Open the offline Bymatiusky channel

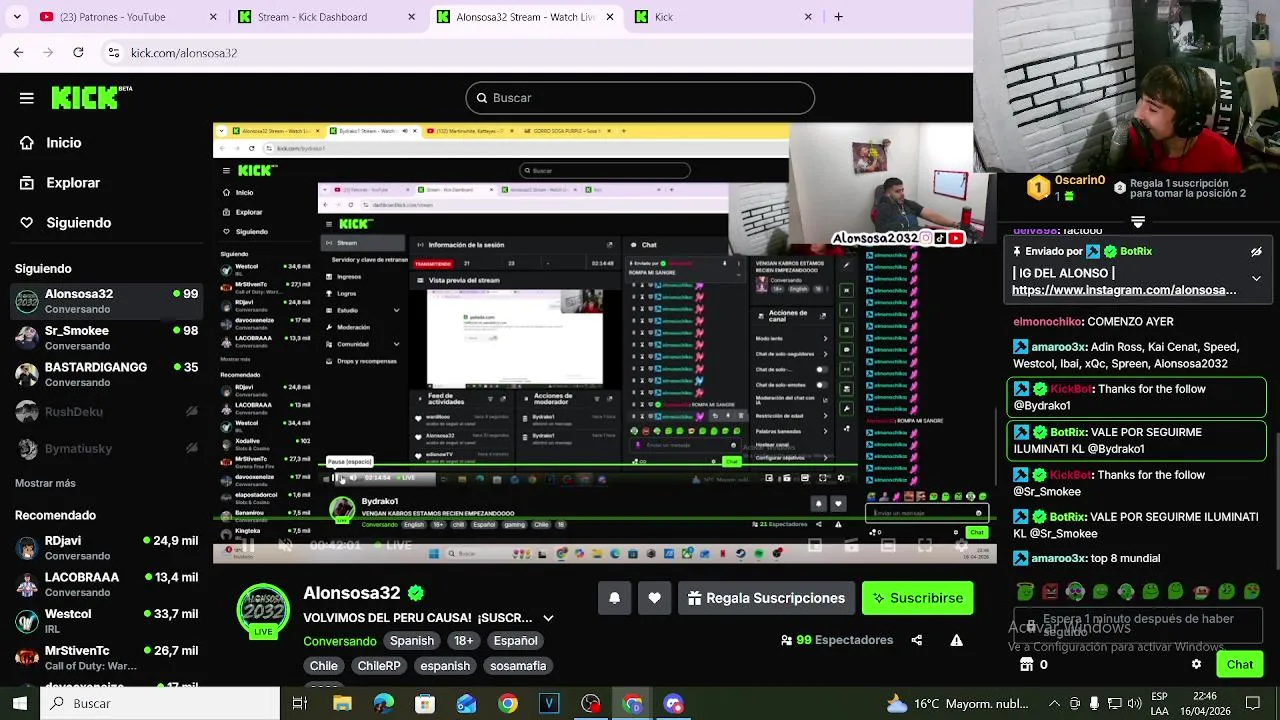(x=106, y=449)
